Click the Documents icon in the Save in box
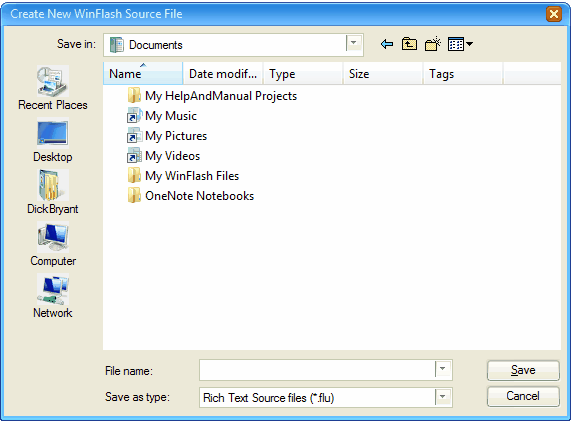 117,45
